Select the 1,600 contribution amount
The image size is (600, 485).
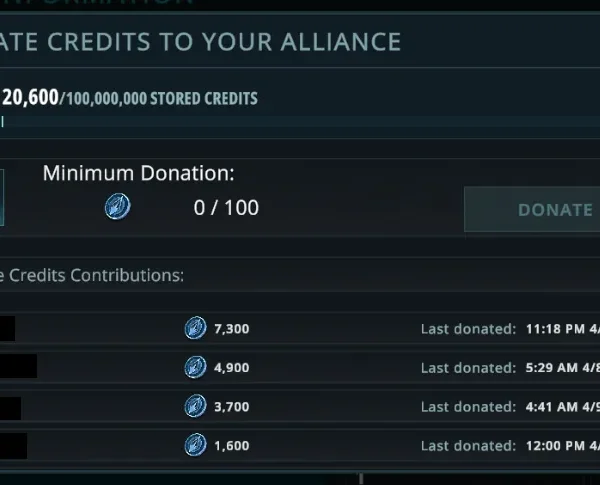coord(232,446)
